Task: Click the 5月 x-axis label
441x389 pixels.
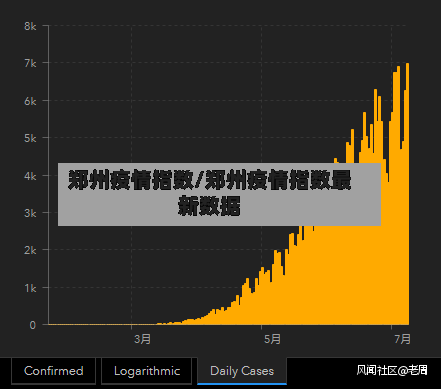Action: 272,339
